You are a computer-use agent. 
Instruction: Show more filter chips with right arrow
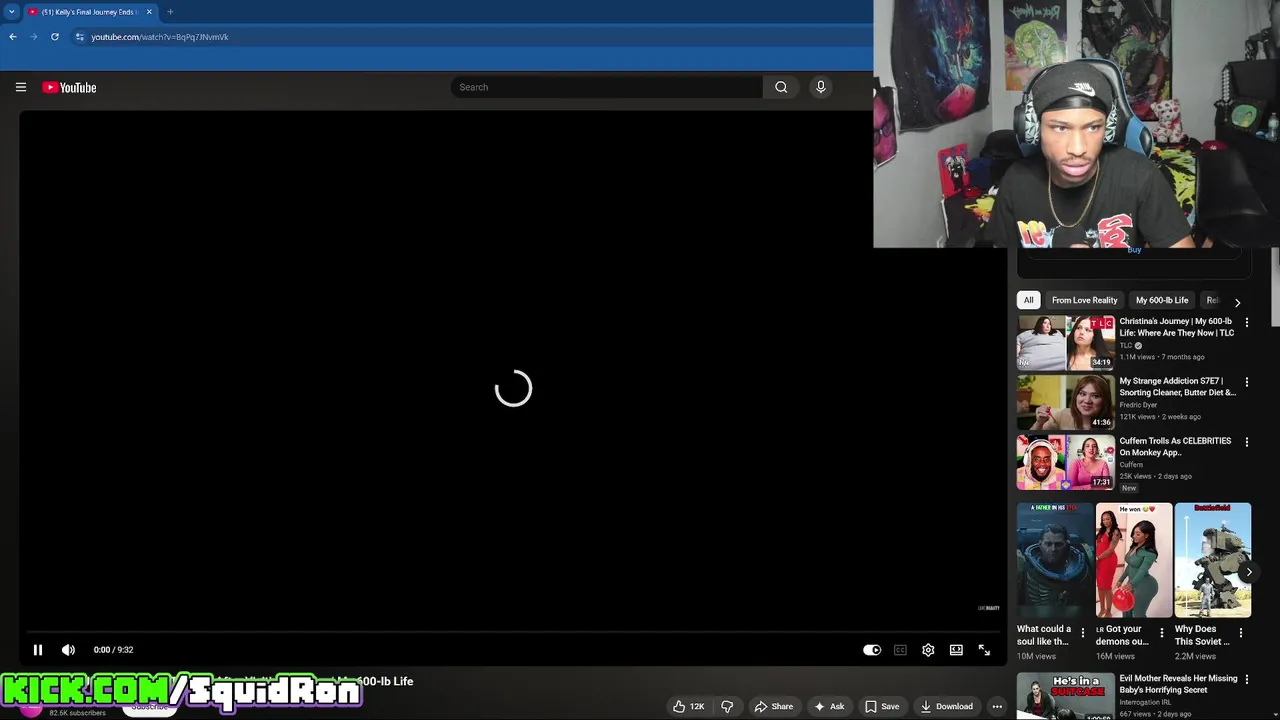coord(1237,301)
